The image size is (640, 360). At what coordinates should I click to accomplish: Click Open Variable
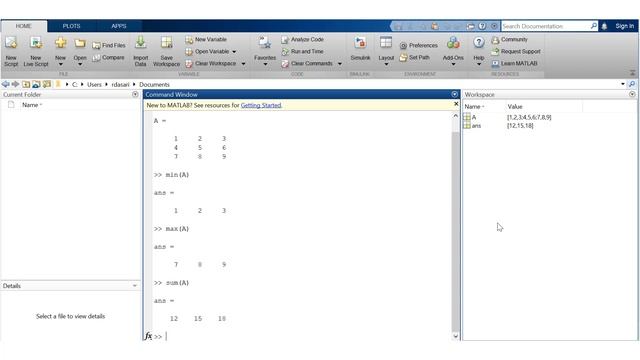(208, 51)
